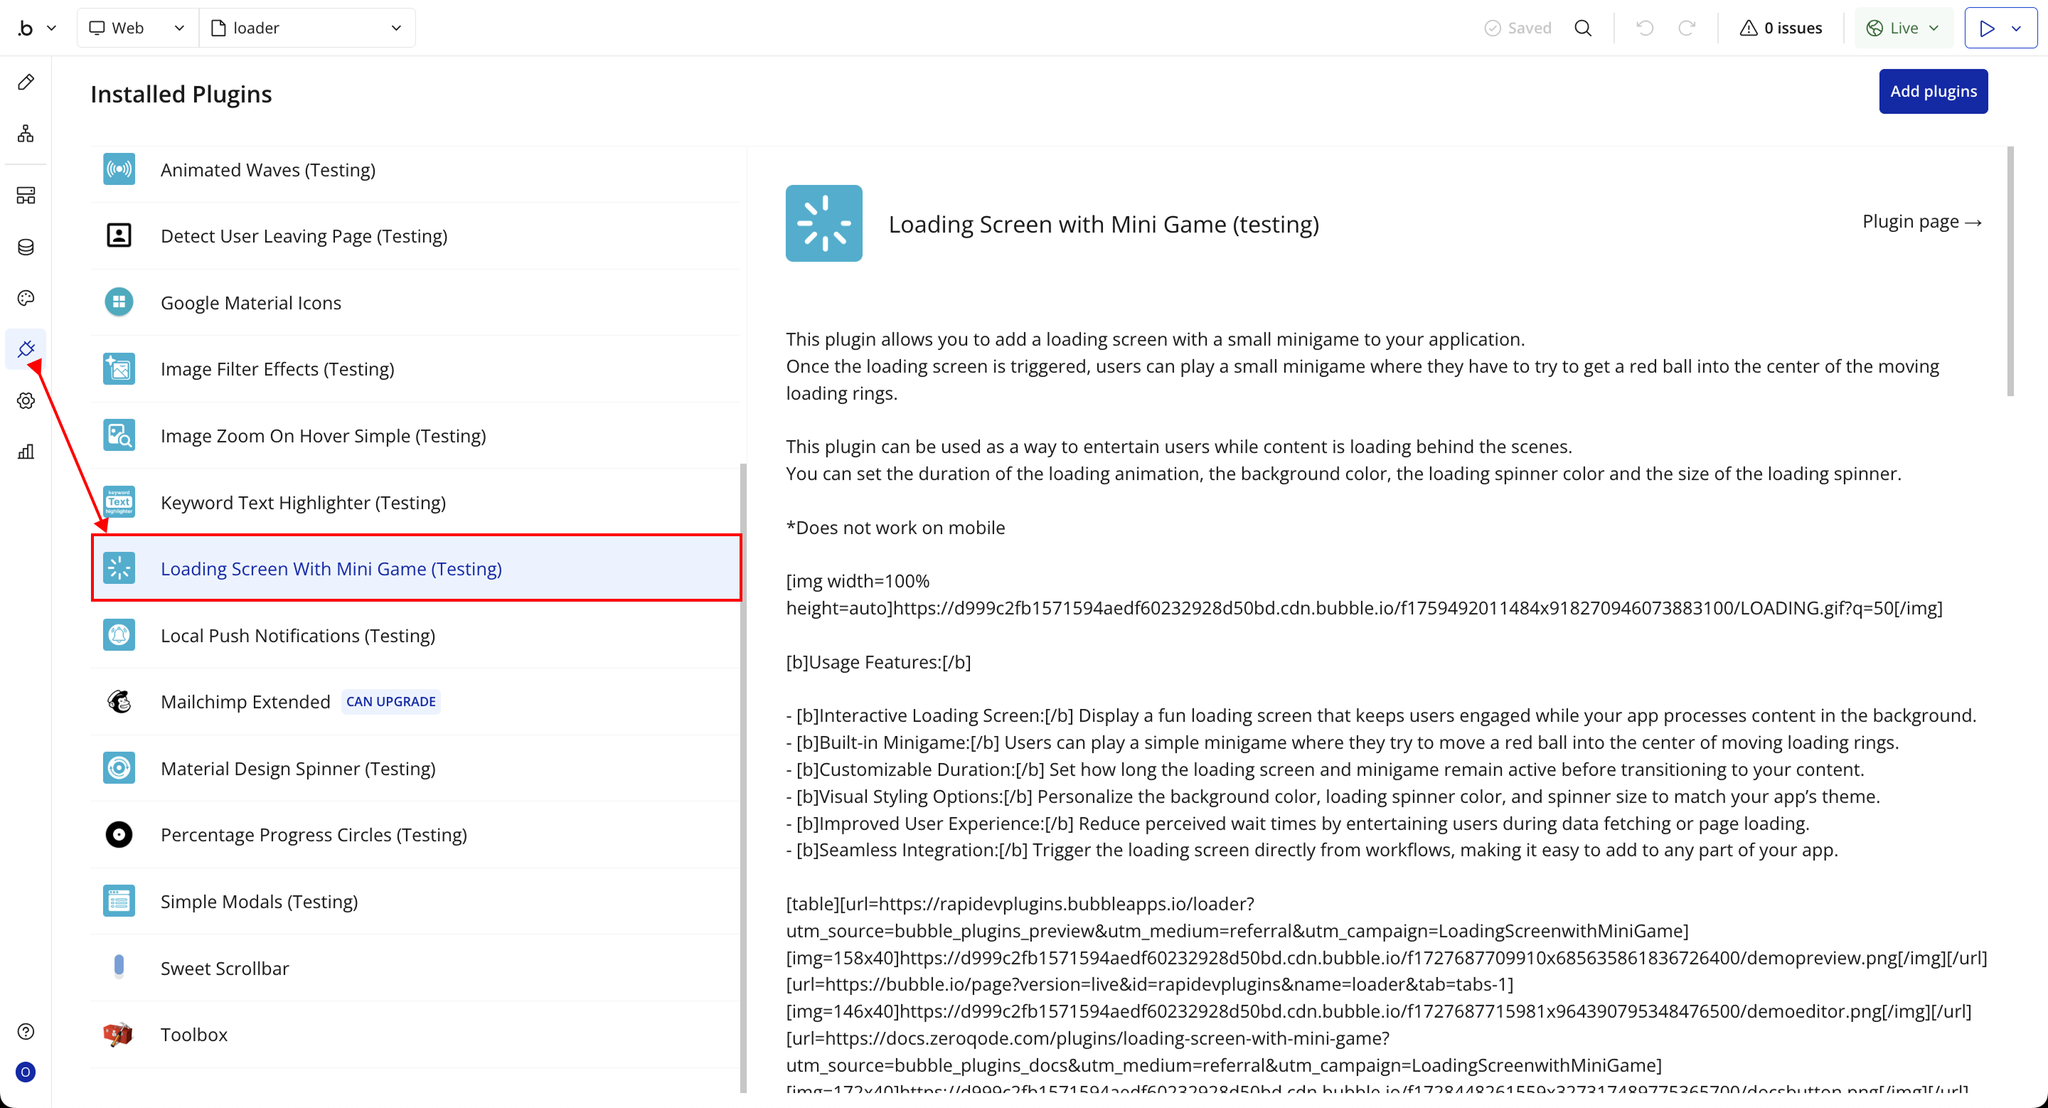Open the Design tab pencil icon

point(26,82)
